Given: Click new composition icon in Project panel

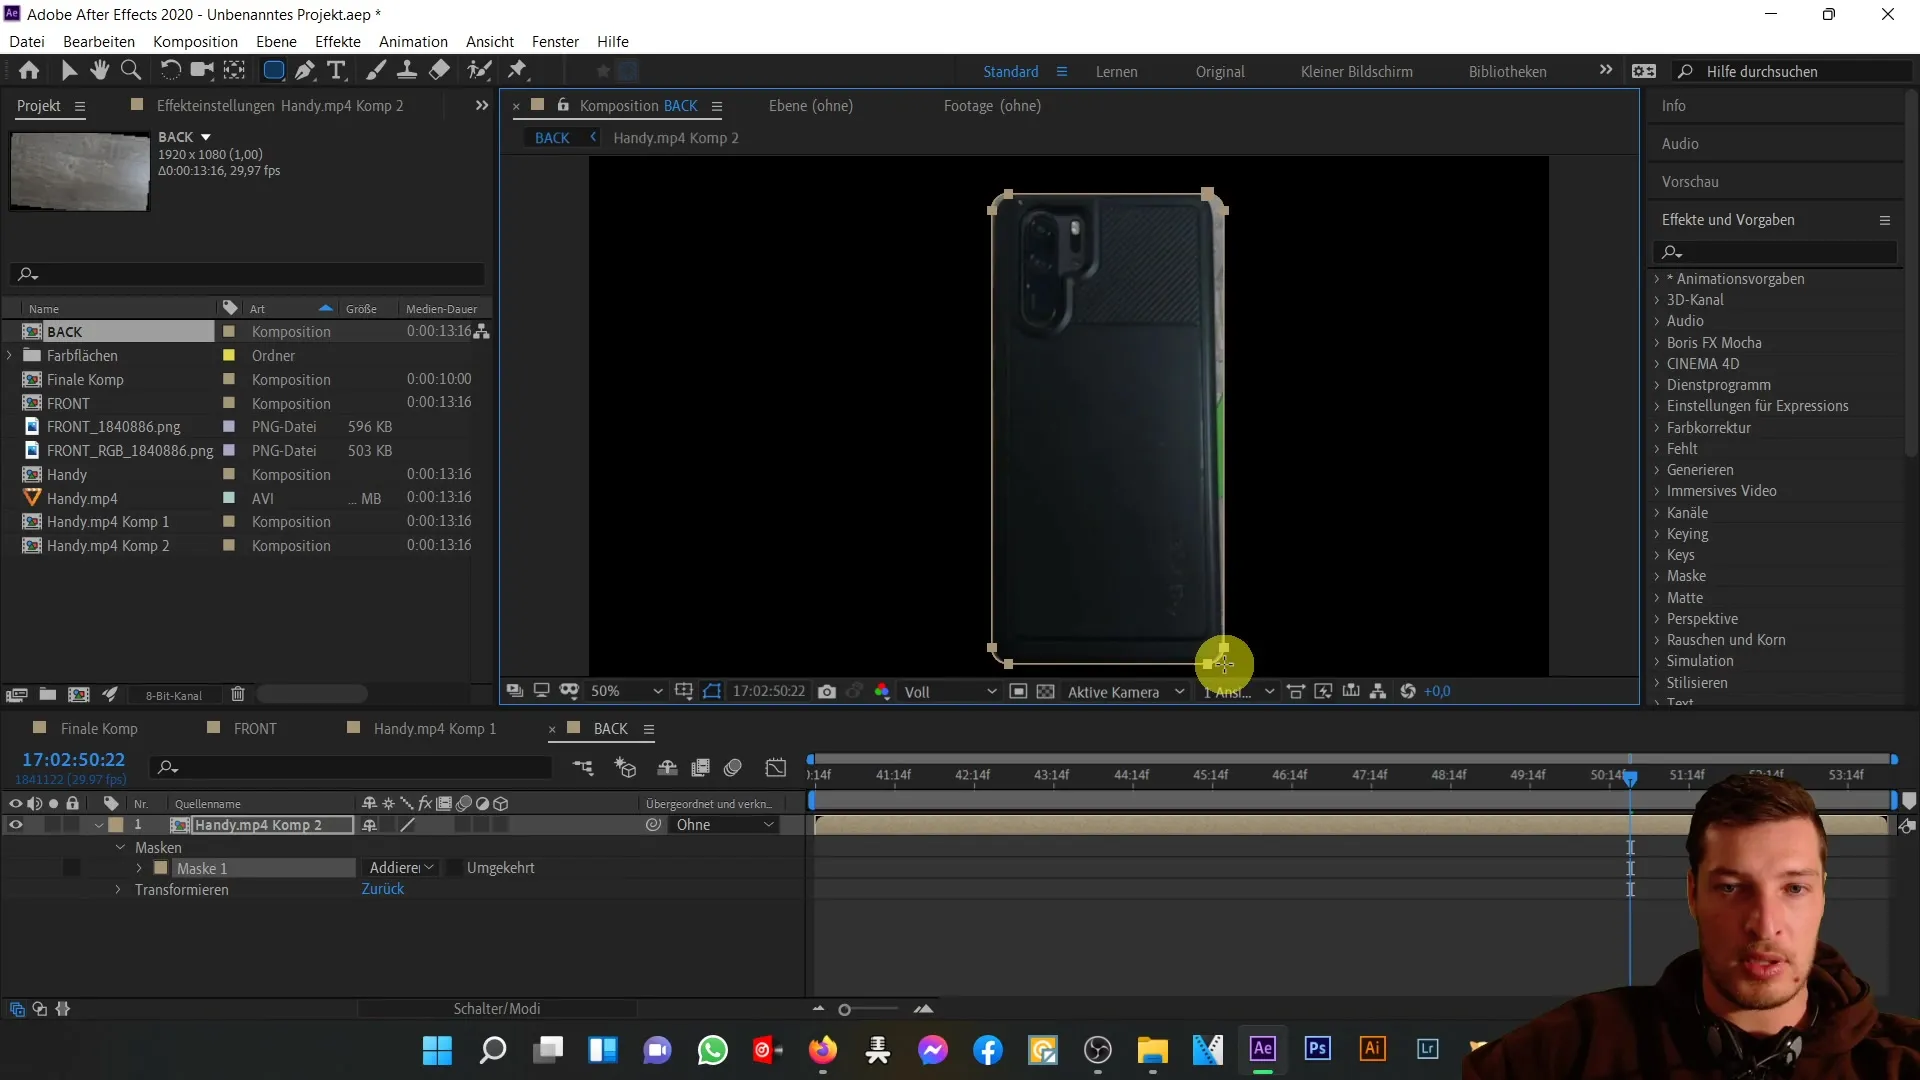Looking at the screenshot, I should pyautogui.click(x=78, y=694).
